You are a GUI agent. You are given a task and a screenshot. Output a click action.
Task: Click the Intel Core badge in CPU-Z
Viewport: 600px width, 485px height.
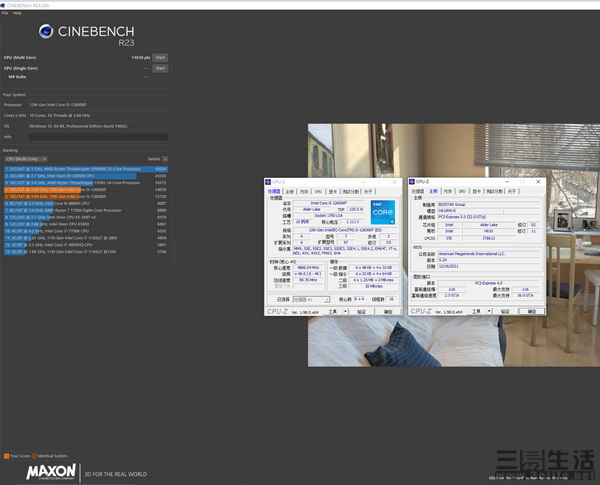tap(382, 212)
